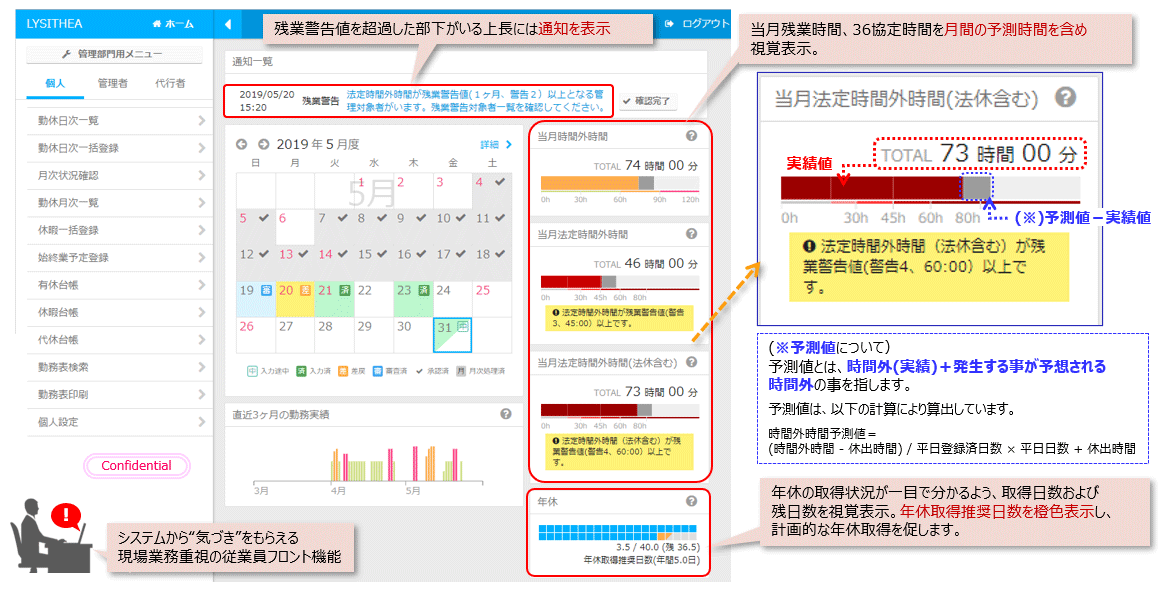The height and width of the screenshot is (595, 1171).
Task: Expand the 月次状況確認 menu entry
Action: (x=201, y=175)
